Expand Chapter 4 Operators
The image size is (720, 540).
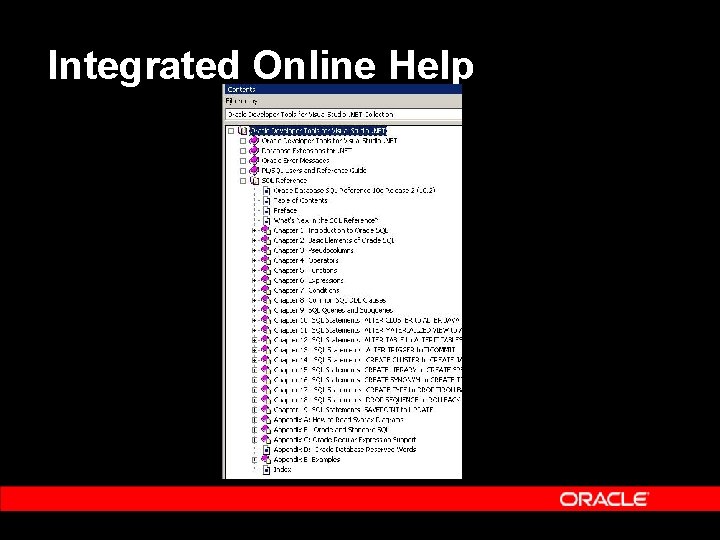point(254,261)
